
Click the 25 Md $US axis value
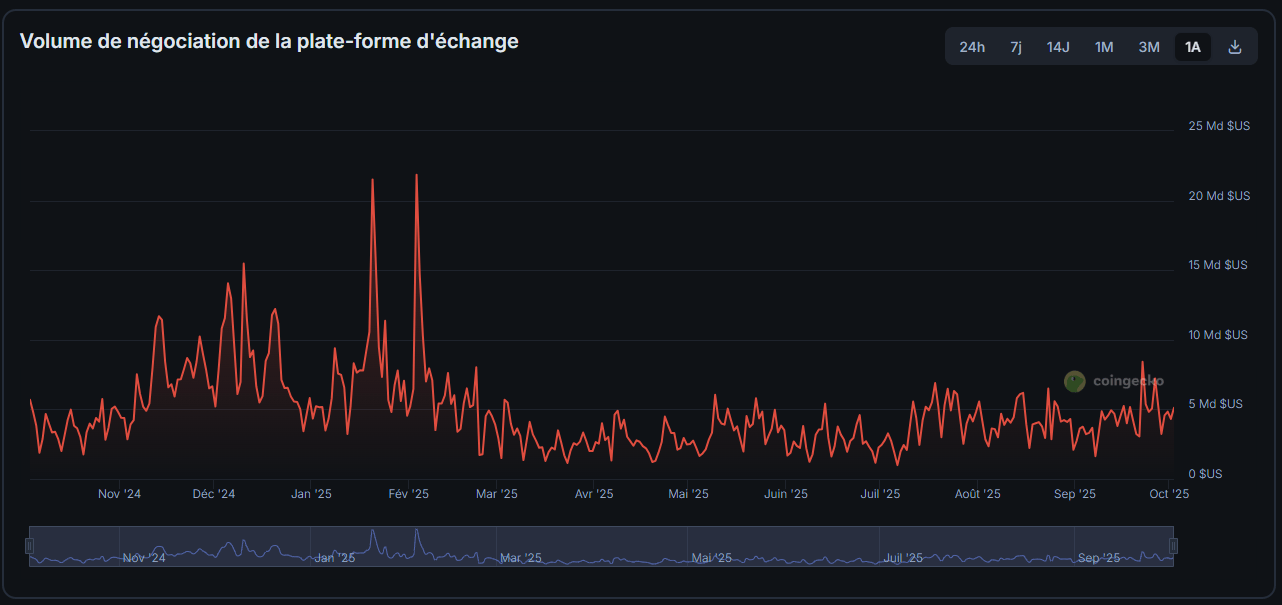[1218, 125]
